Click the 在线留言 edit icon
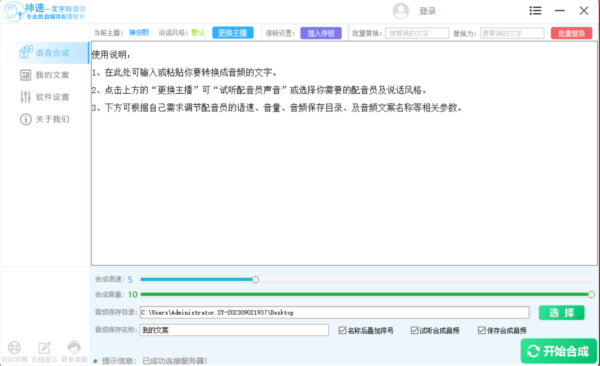Viewport: 600px width, 366px height. pos(44,348)
